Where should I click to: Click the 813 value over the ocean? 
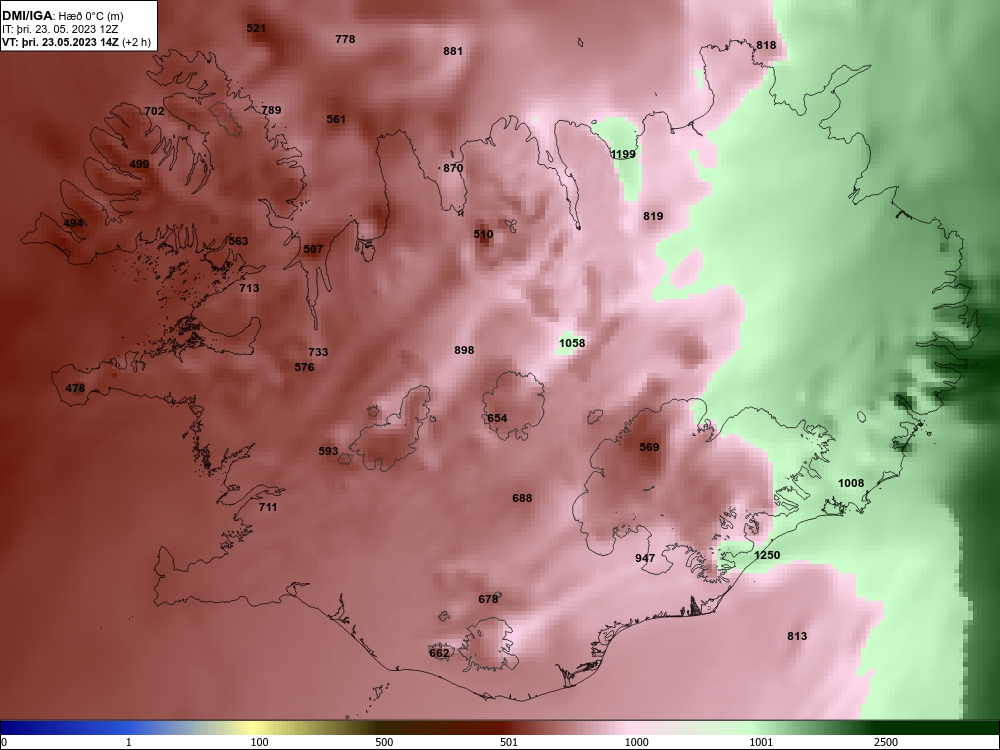click(797, 636)
